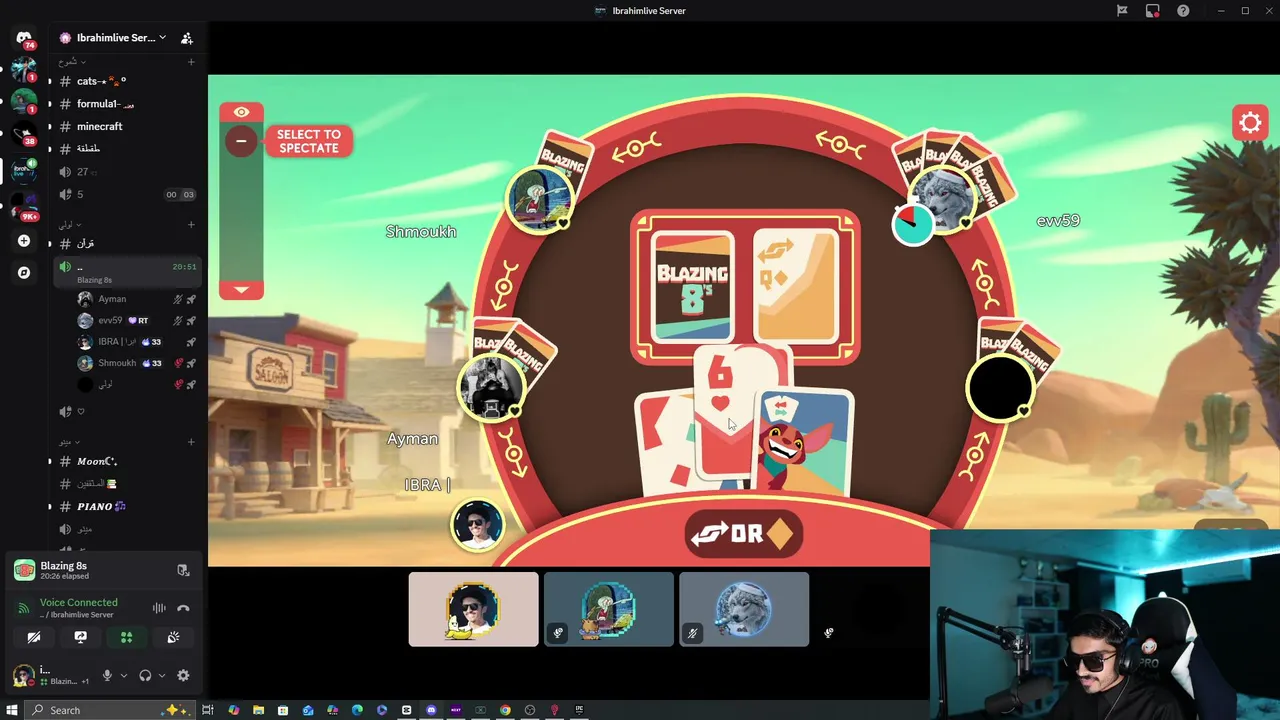
Task: Play the wild monster card
Action: [x=805, y=443]
